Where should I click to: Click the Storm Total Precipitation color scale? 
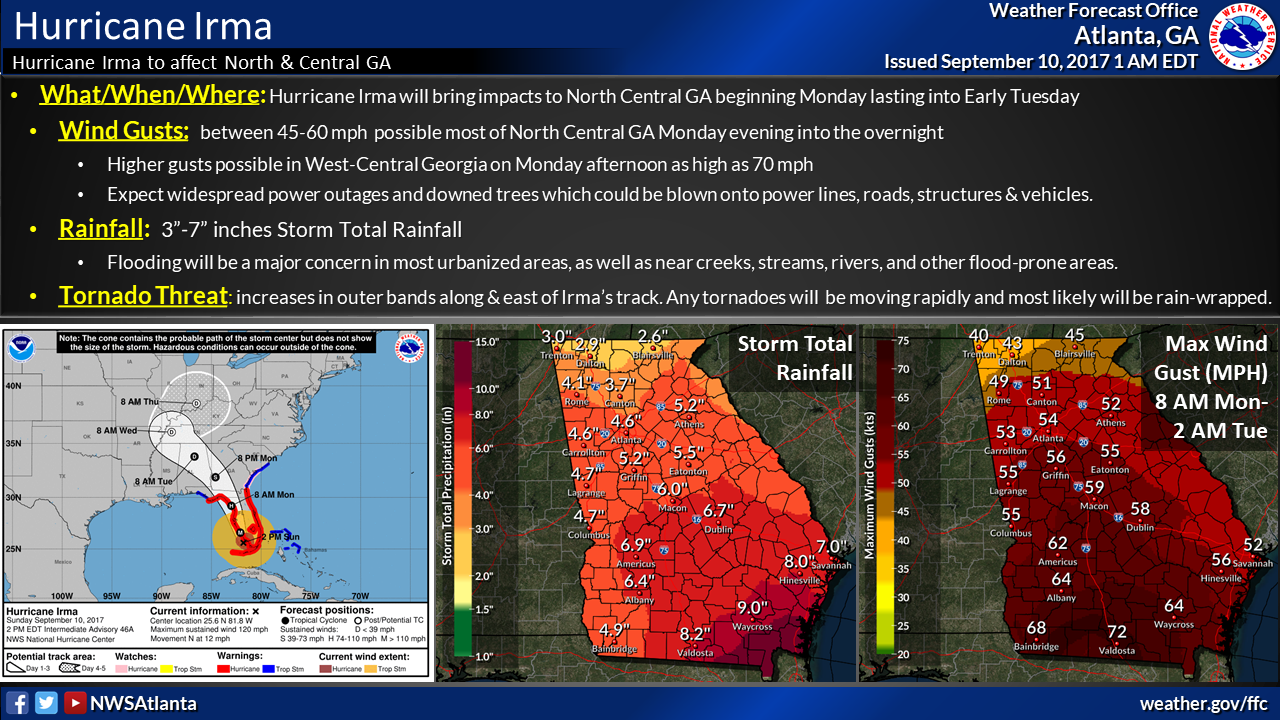point(464,498)
